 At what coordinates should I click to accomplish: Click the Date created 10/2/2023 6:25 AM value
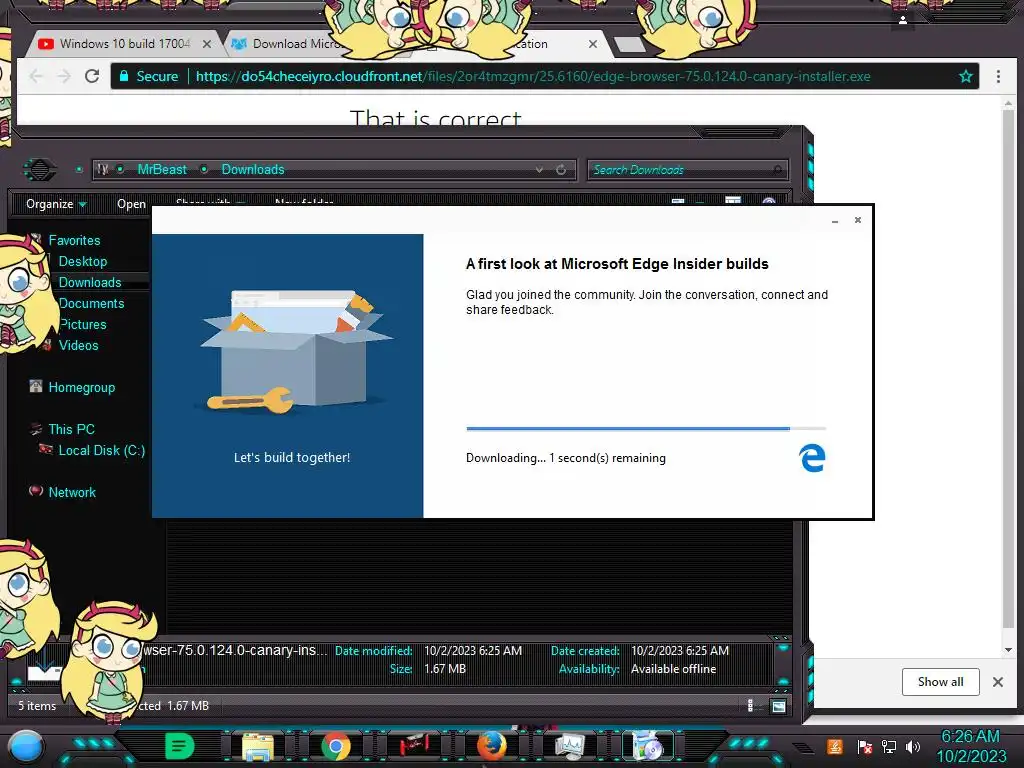tap(680, 650)
